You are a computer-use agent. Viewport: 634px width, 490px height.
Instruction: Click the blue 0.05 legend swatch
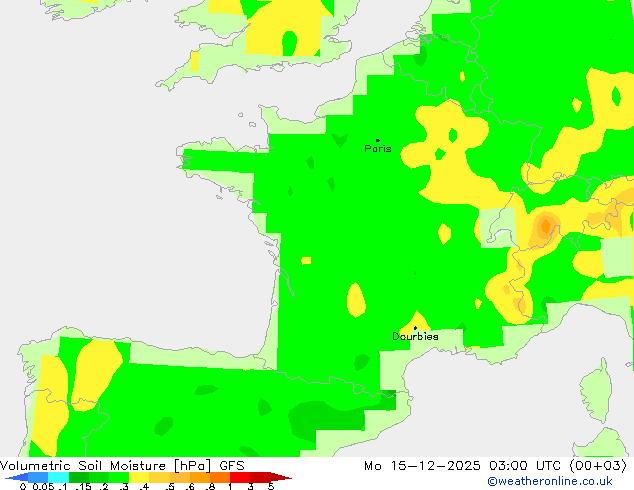click(38, 477)
